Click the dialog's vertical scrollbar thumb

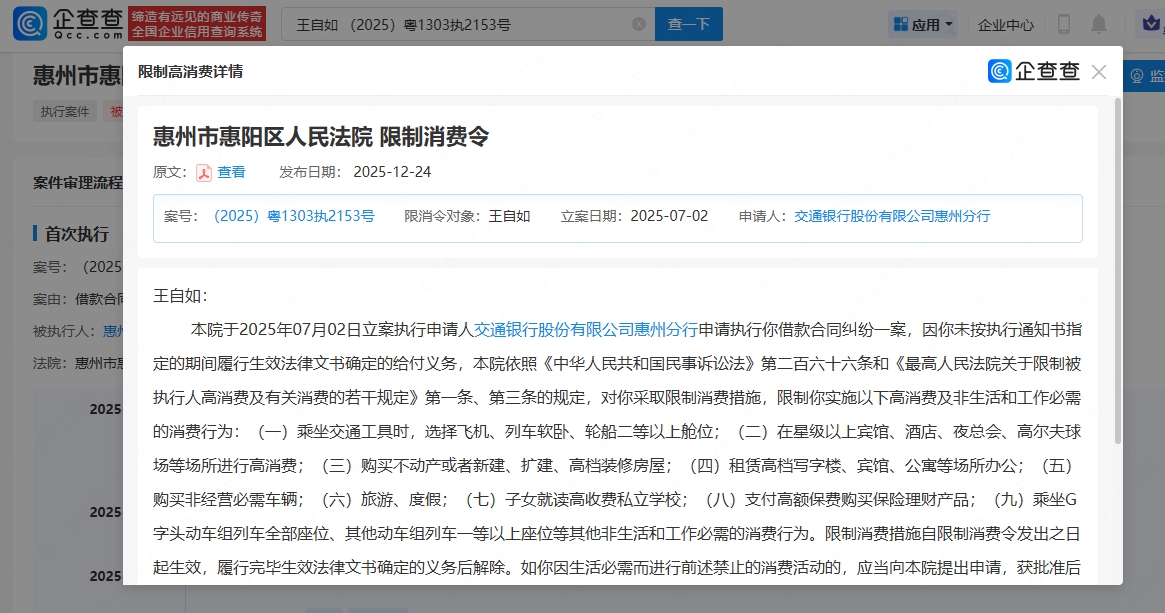click(x=1117, y=270)
